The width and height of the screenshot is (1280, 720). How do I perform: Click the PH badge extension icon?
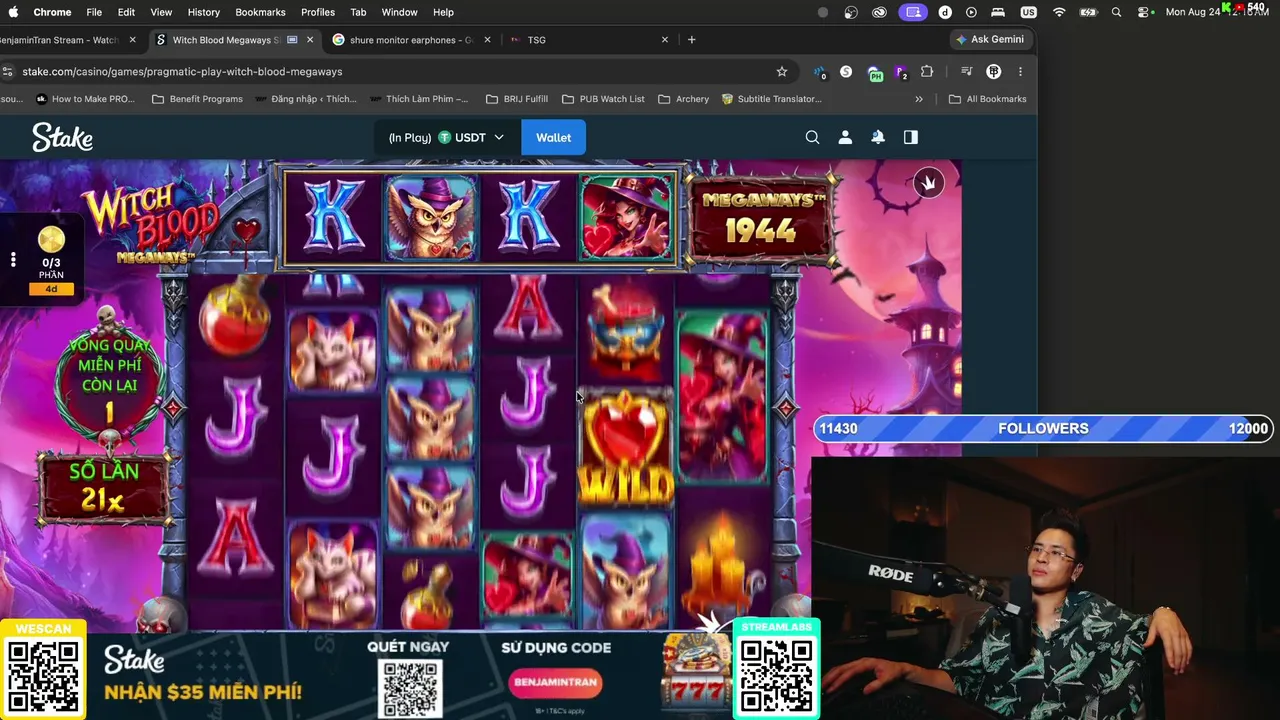pos(875,73)
